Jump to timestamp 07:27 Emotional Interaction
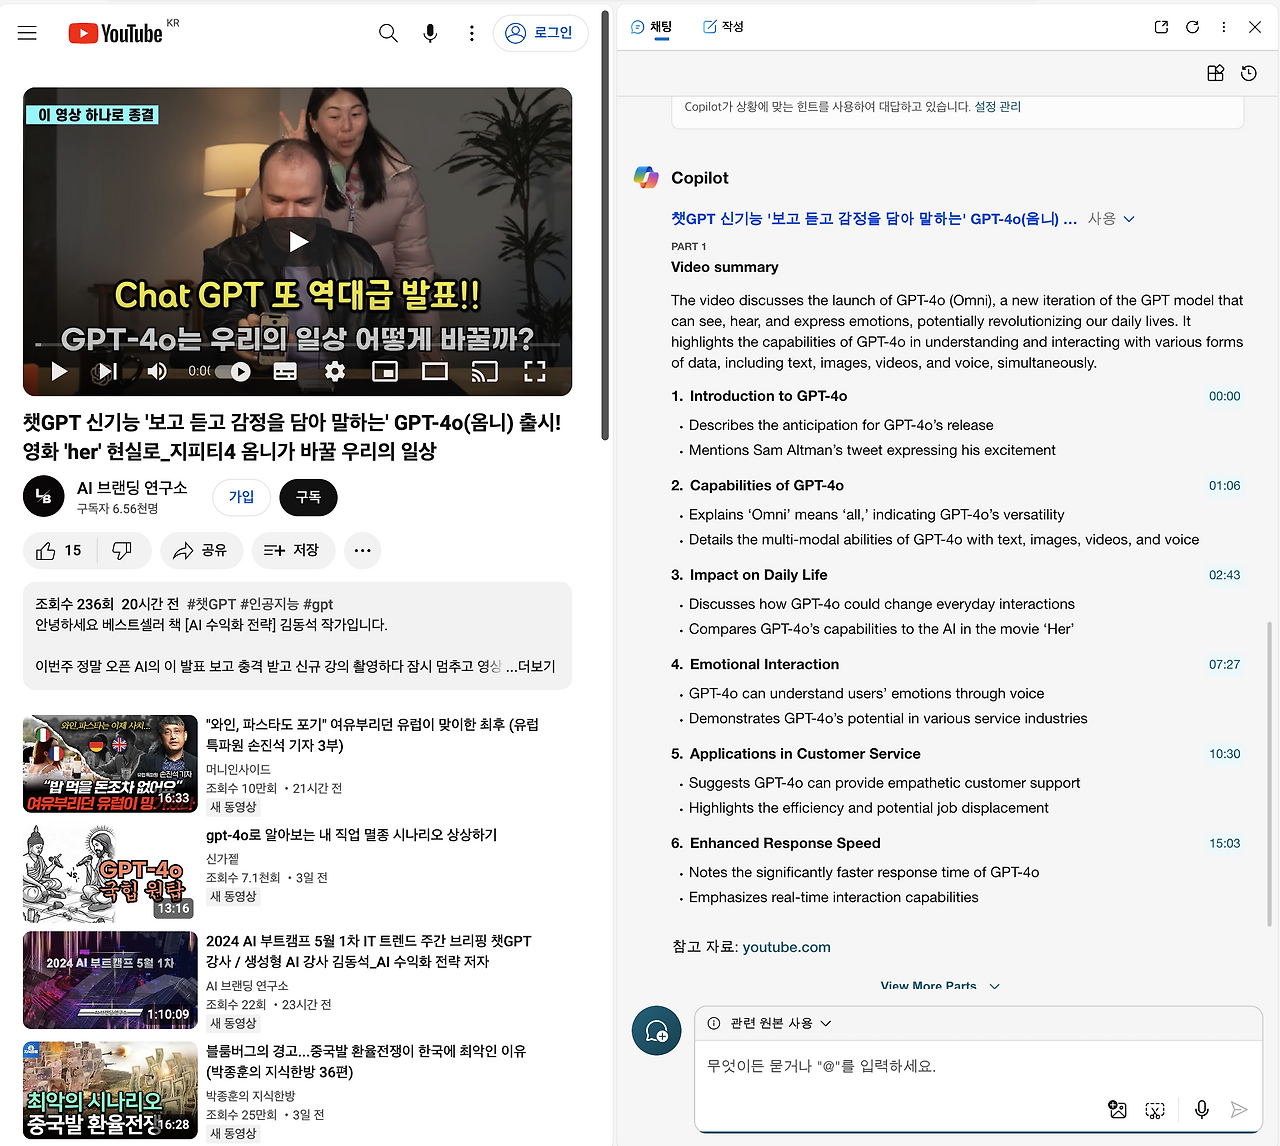The width and height of the screenshot is (1280, 1146). tap(1224, 664)
